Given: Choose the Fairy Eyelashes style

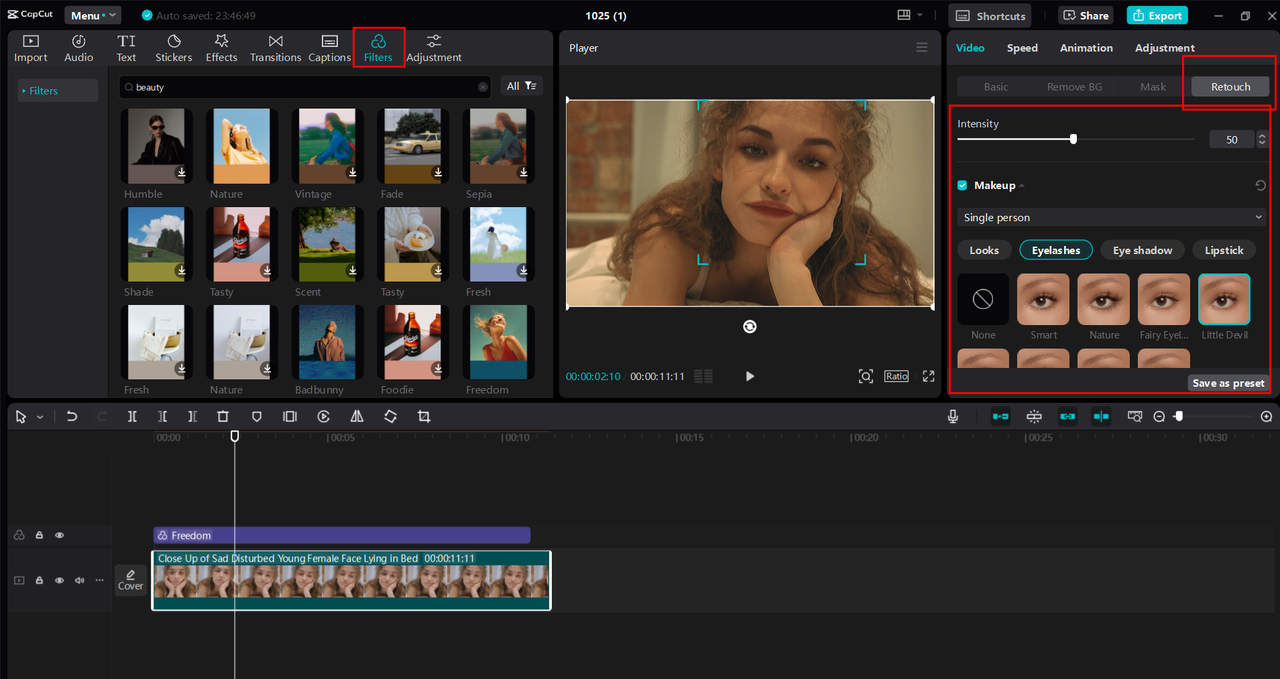Looking at the screenshot, I should pyautogui.click(x=1164, y=300).
